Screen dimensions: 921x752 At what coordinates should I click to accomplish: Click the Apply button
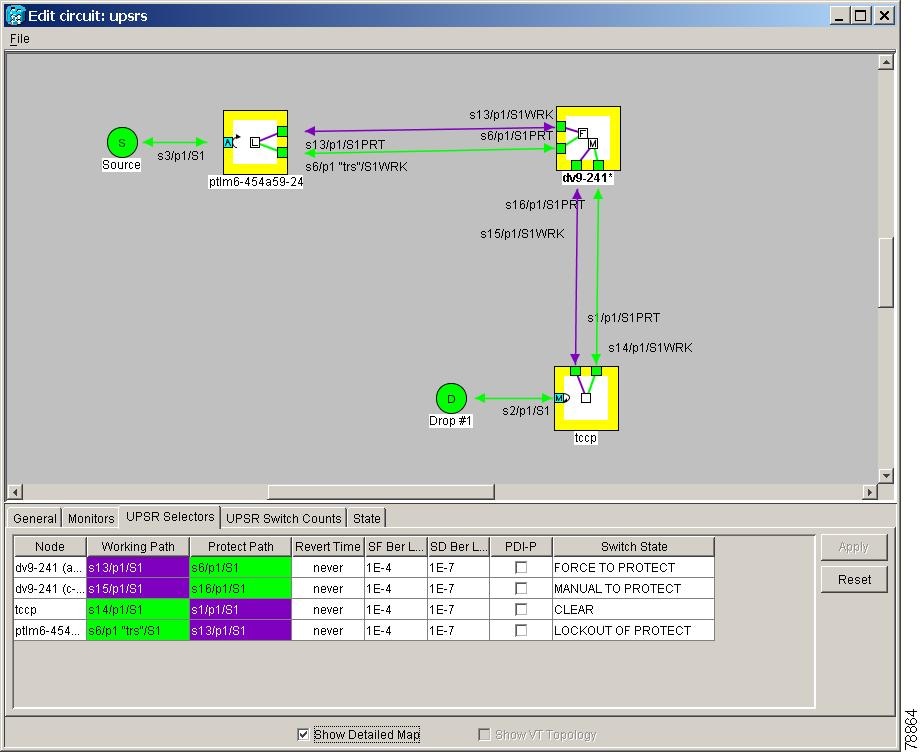point(854,548)
